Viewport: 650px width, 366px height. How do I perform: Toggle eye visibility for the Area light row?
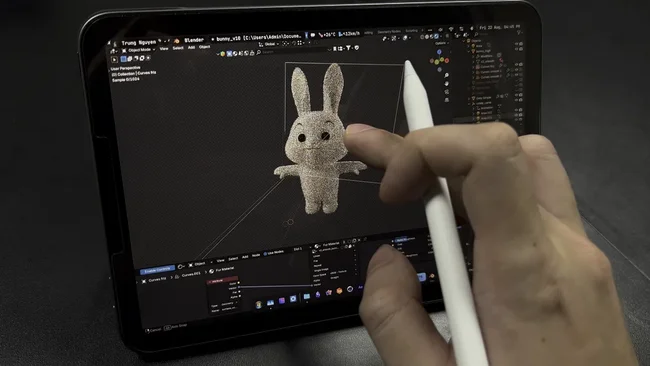pos(516,44)
